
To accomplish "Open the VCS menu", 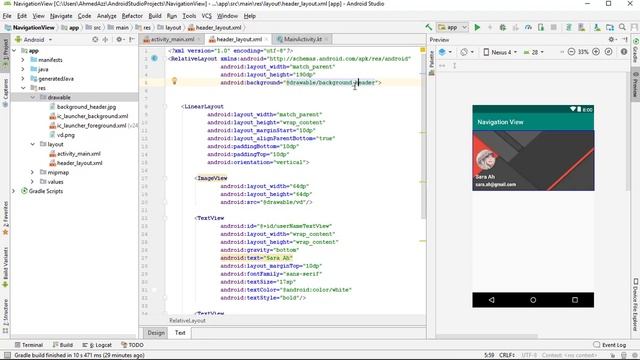I will pos(207,16).
